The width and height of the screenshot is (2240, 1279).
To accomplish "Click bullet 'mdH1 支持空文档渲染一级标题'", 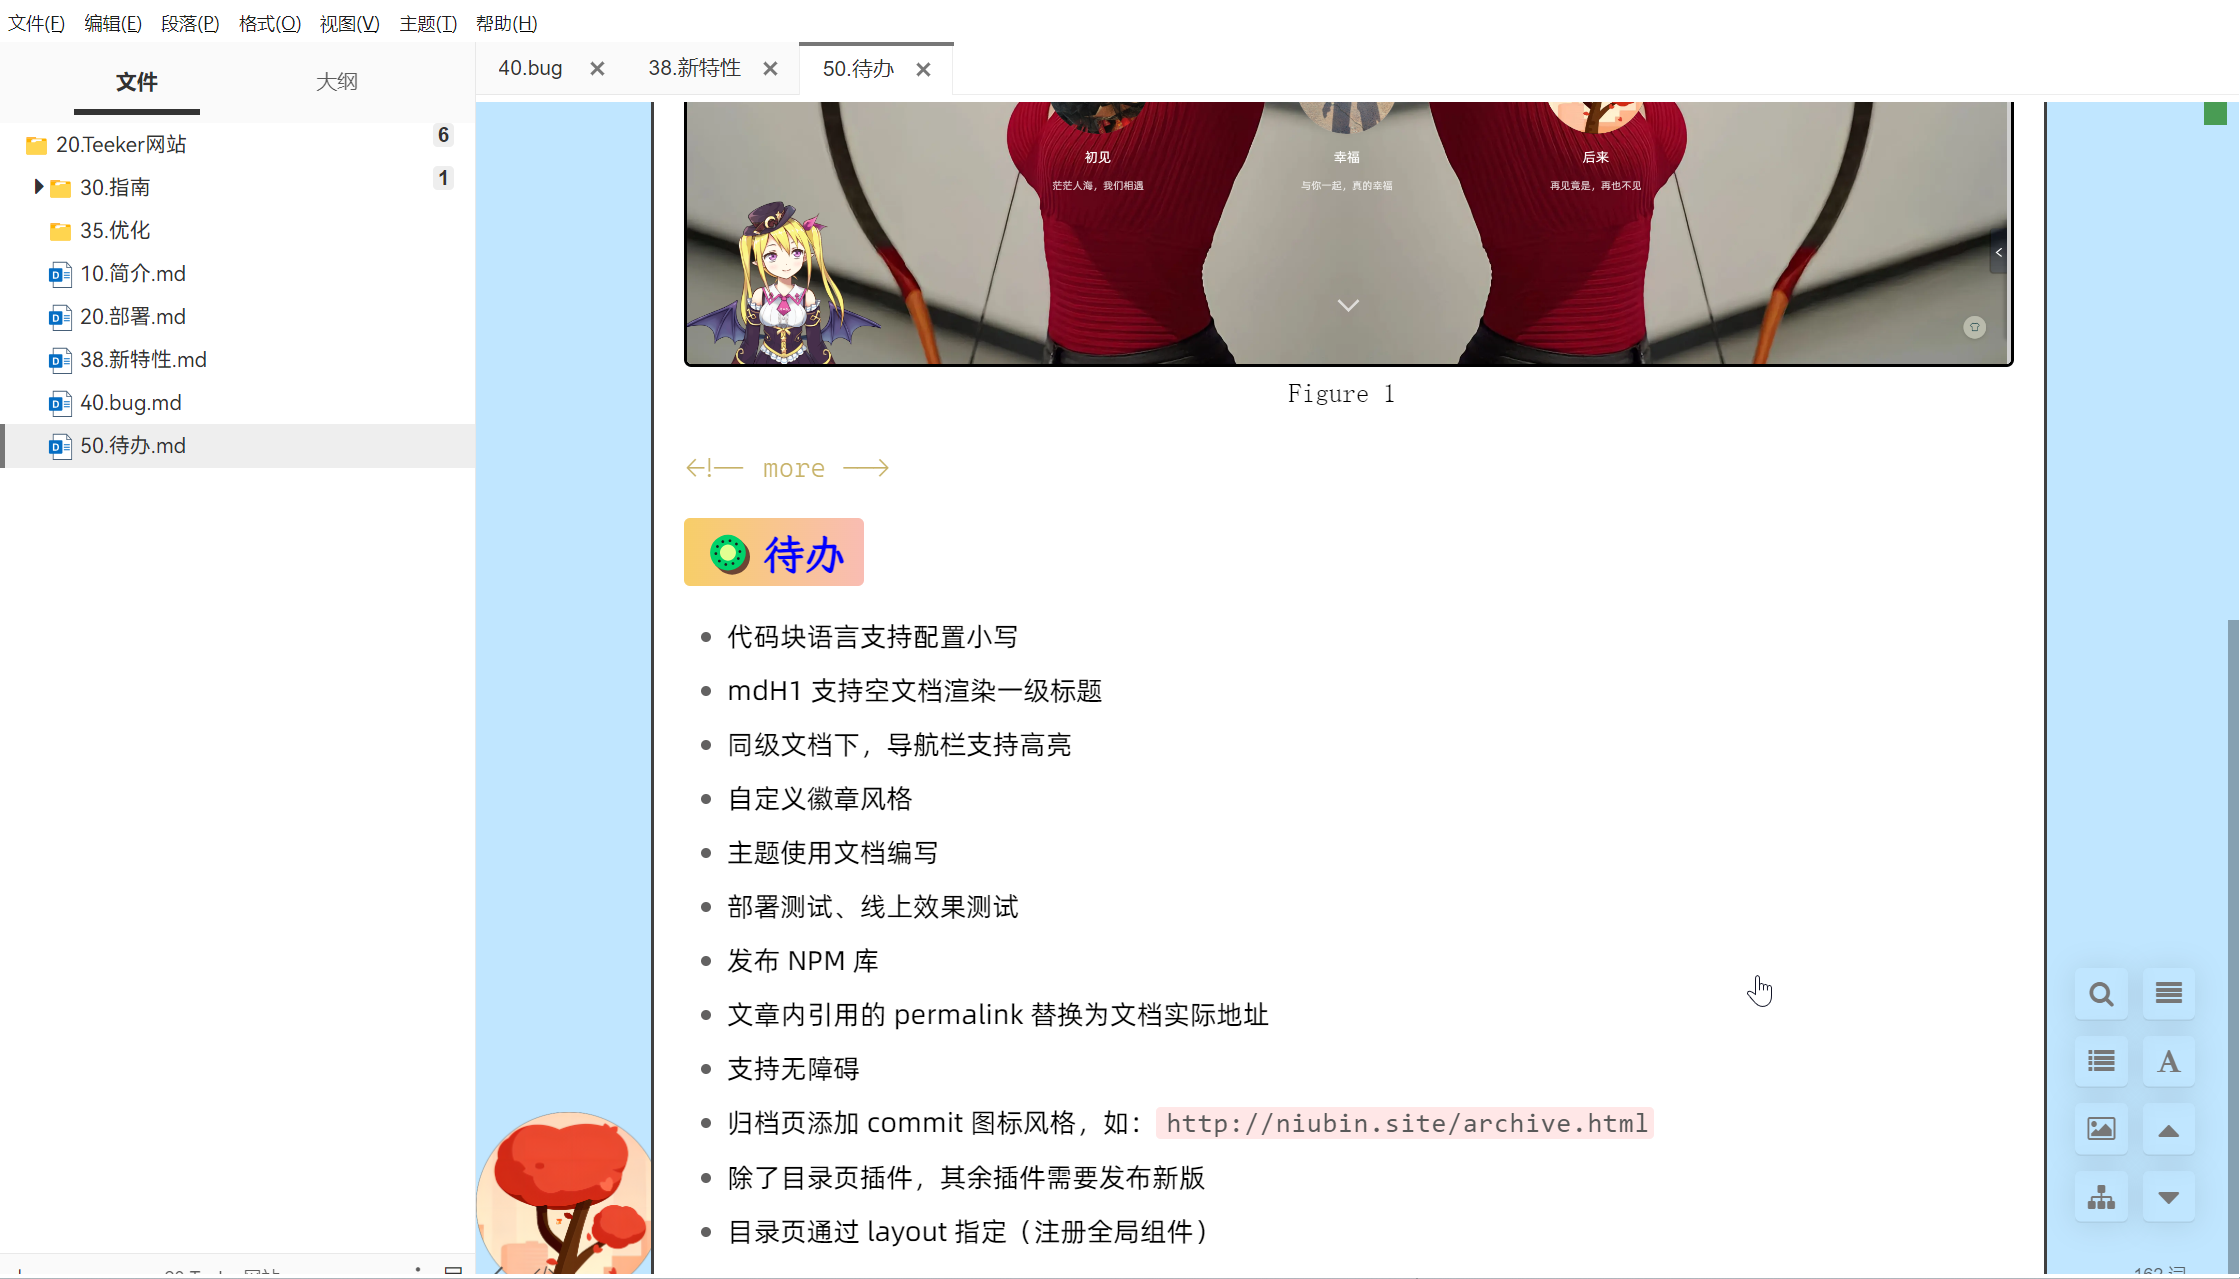I will click(914, 691).
